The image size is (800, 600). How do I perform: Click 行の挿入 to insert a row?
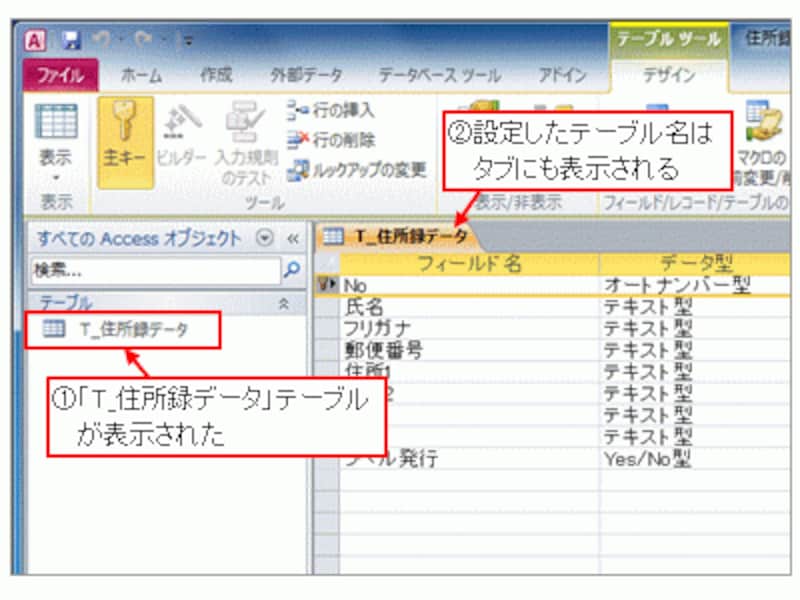coord(331,110)
